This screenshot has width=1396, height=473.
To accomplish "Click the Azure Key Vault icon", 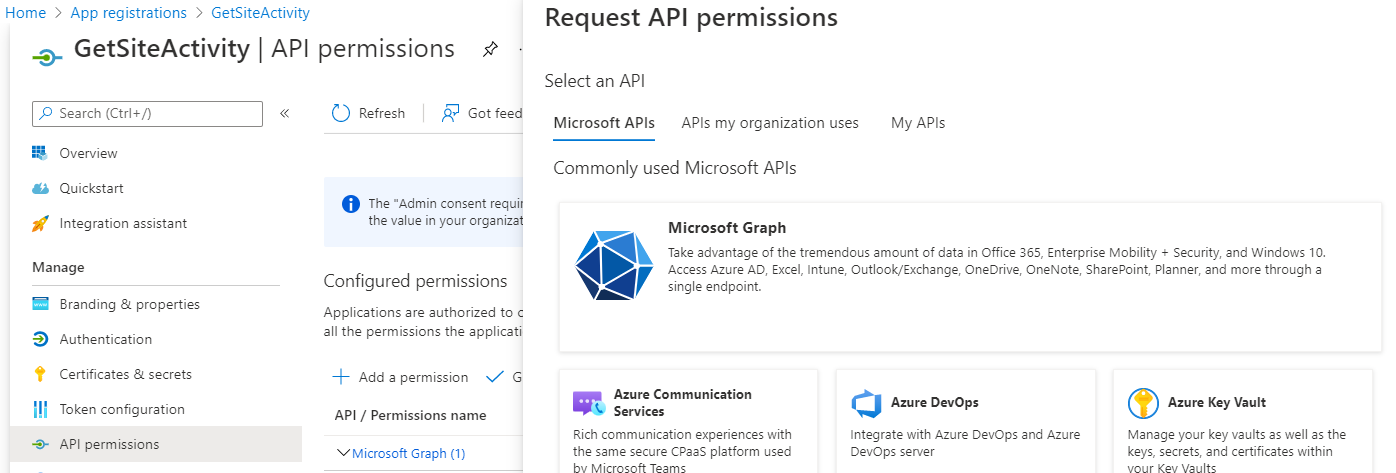I will coord(1143,403).
